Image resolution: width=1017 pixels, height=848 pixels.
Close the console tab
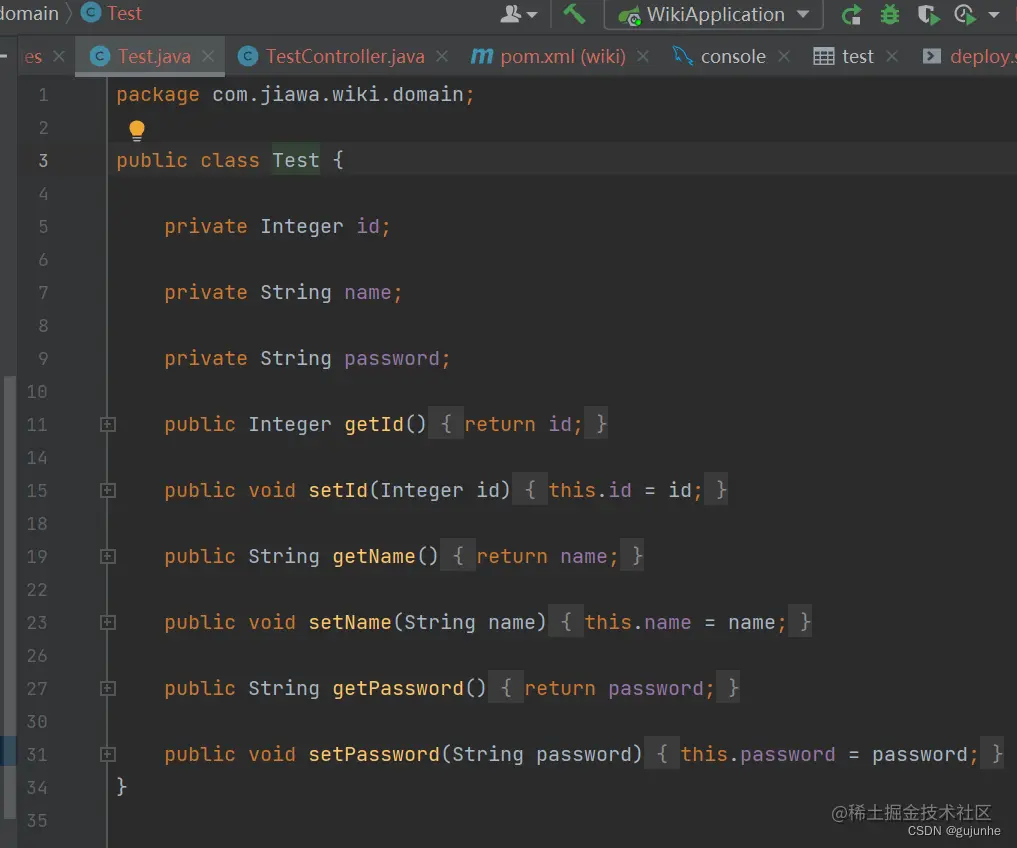point(784,56)
